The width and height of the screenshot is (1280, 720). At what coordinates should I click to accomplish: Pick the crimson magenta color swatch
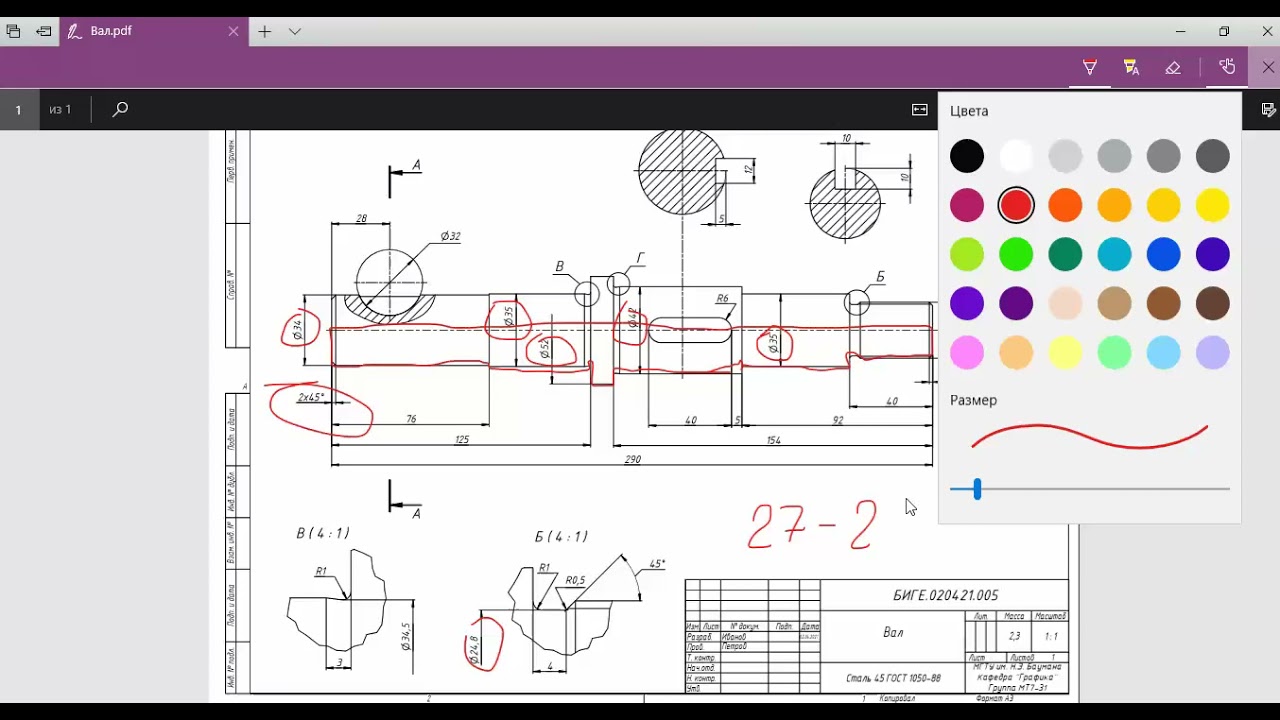967,205
